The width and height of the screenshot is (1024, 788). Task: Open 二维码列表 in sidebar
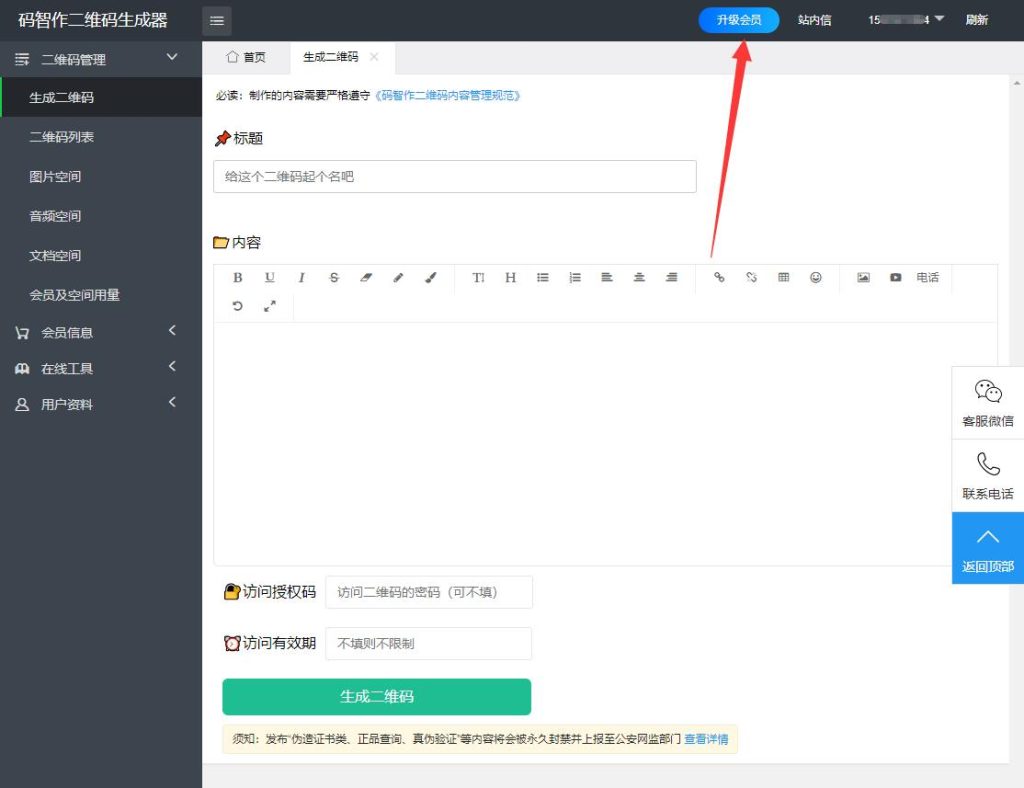pyautogui.click(x=101, y=136)
